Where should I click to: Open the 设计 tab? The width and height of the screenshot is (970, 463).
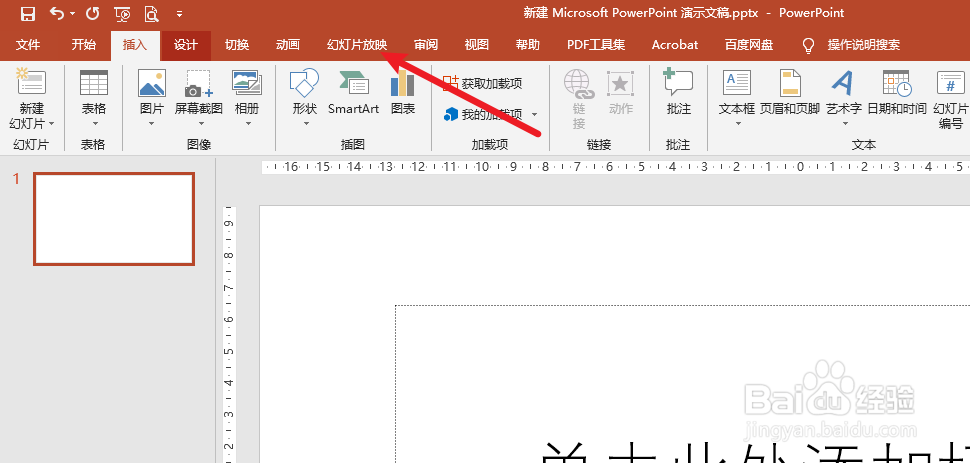tap(186, 45)
